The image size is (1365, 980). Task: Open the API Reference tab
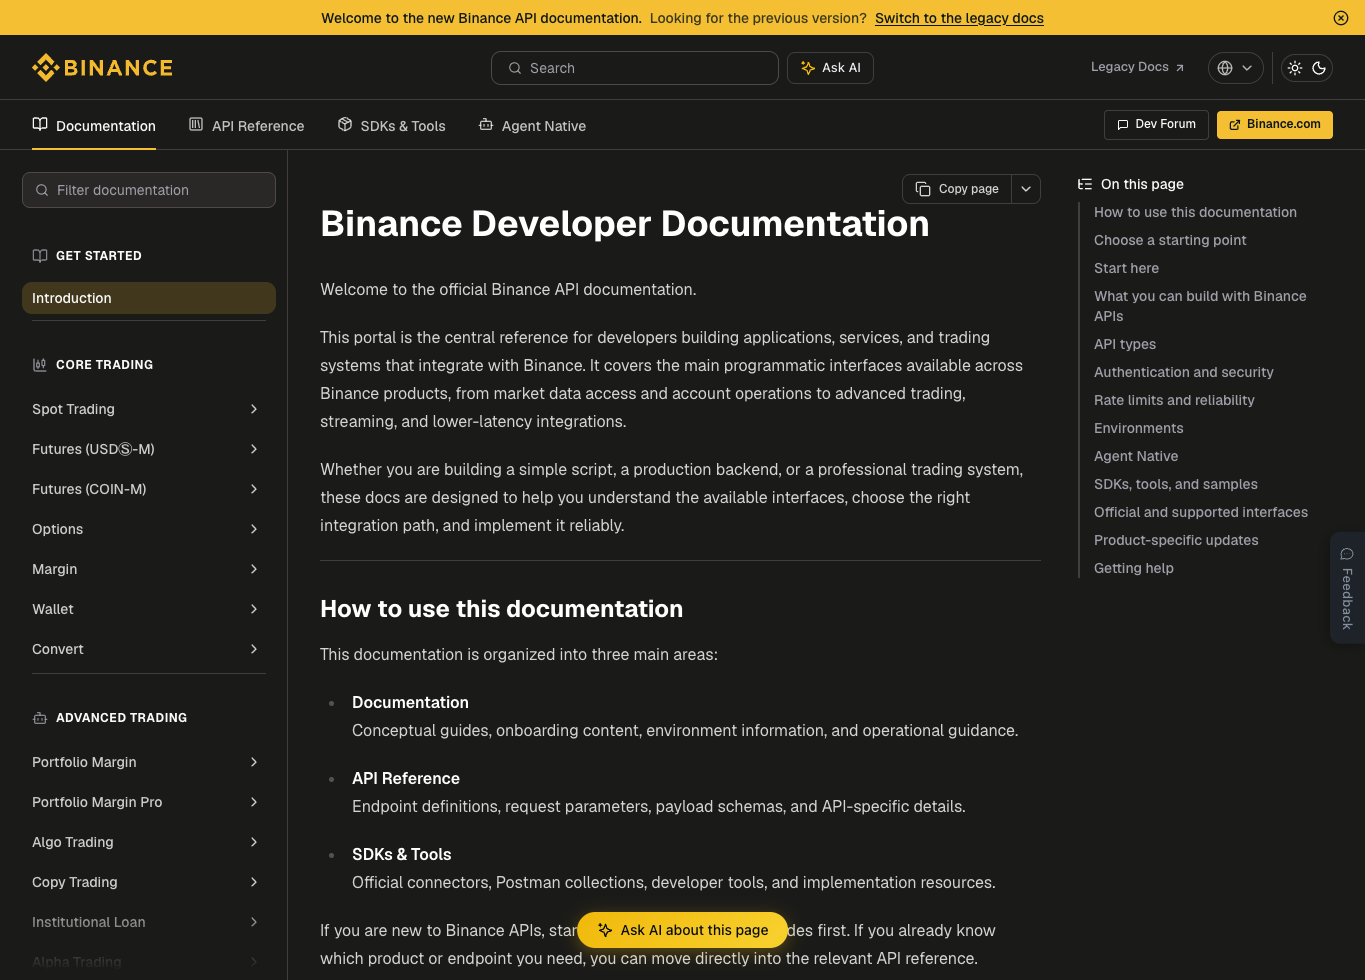click(246, 126)
